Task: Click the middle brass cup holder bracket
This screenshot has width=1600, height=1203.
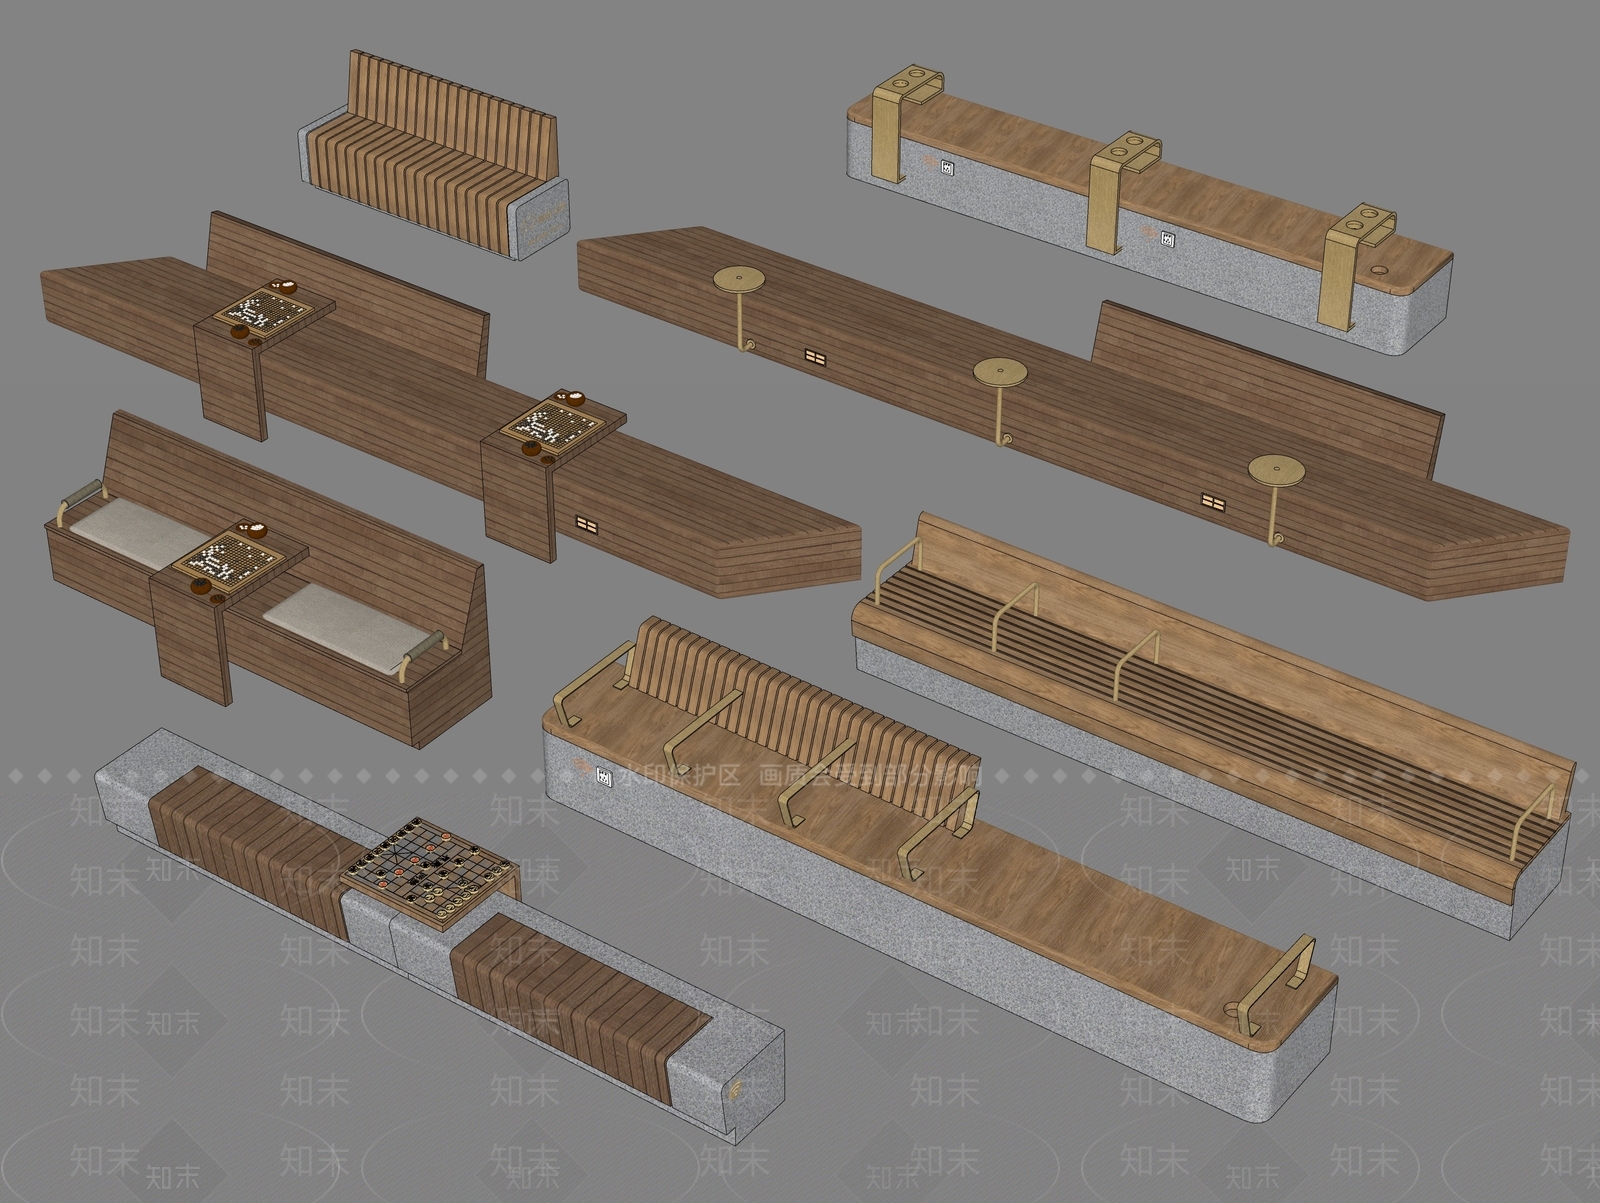Action: click(1121, 189)
